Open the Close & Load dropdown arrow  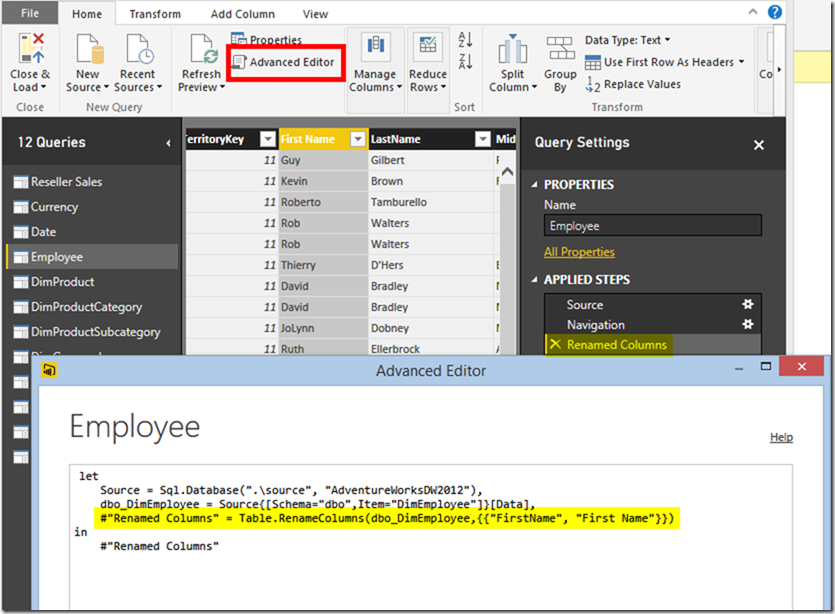pos(44,87)
